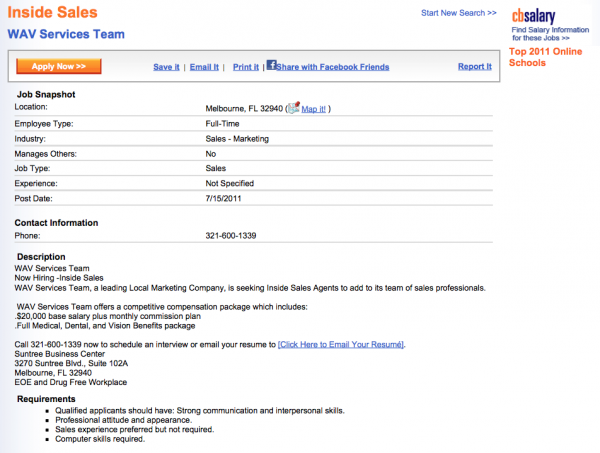Select the Manages Others value No

click(x=211, y=154)
